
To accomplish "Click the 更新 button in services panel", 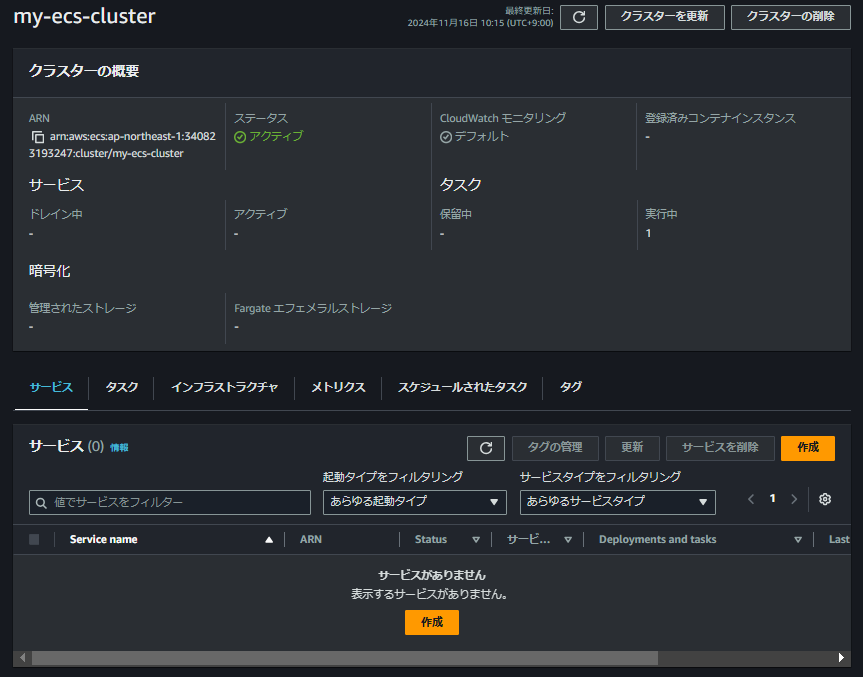I will [632, 448].
